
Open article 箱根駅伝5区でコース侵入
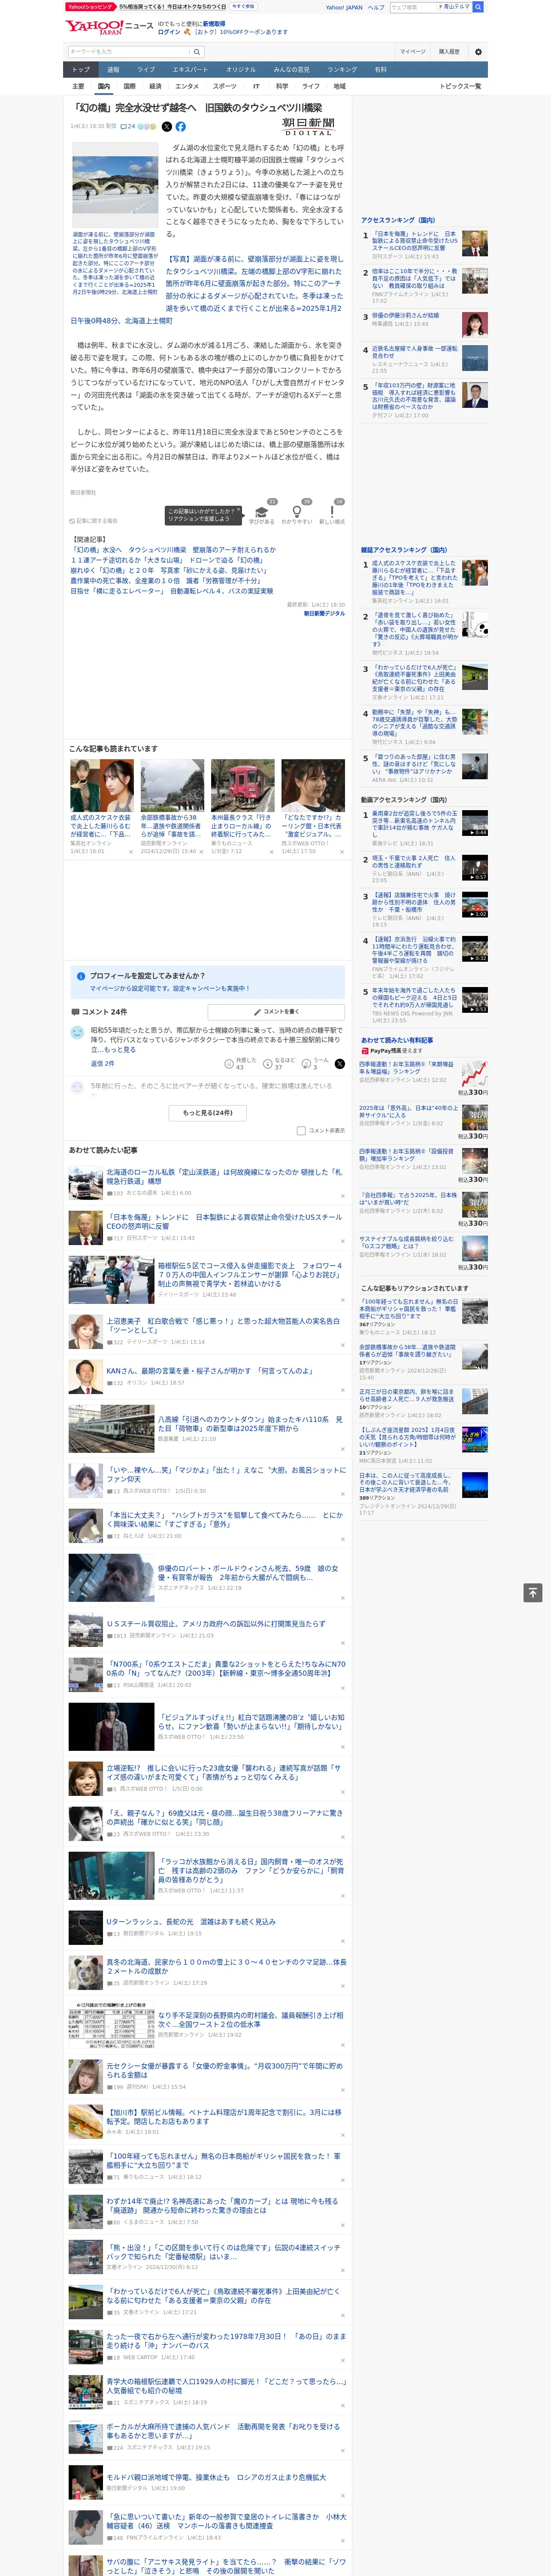250,1275
